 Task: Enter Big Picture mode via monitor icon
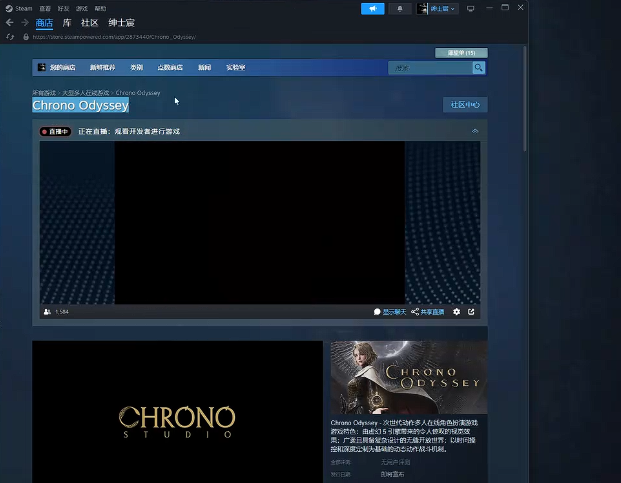[x=471, y=8]
